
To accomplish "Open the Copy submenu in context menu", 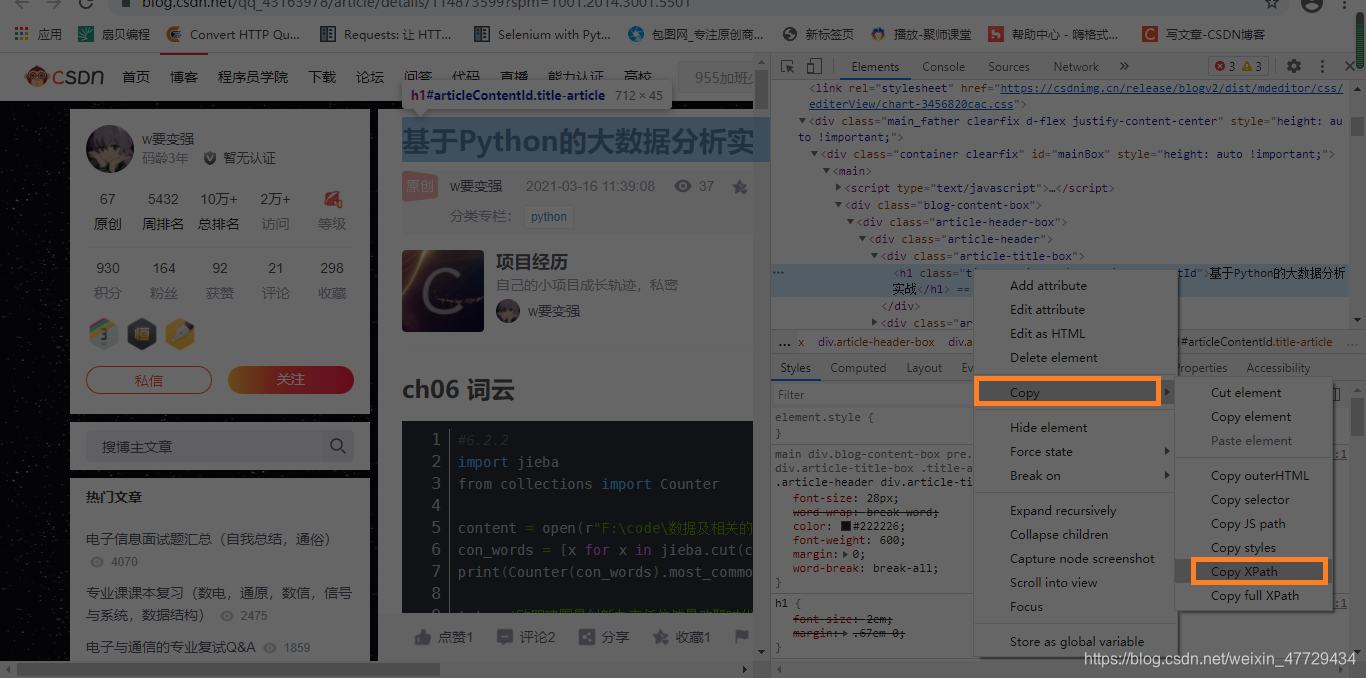I will coord(1075,393).
